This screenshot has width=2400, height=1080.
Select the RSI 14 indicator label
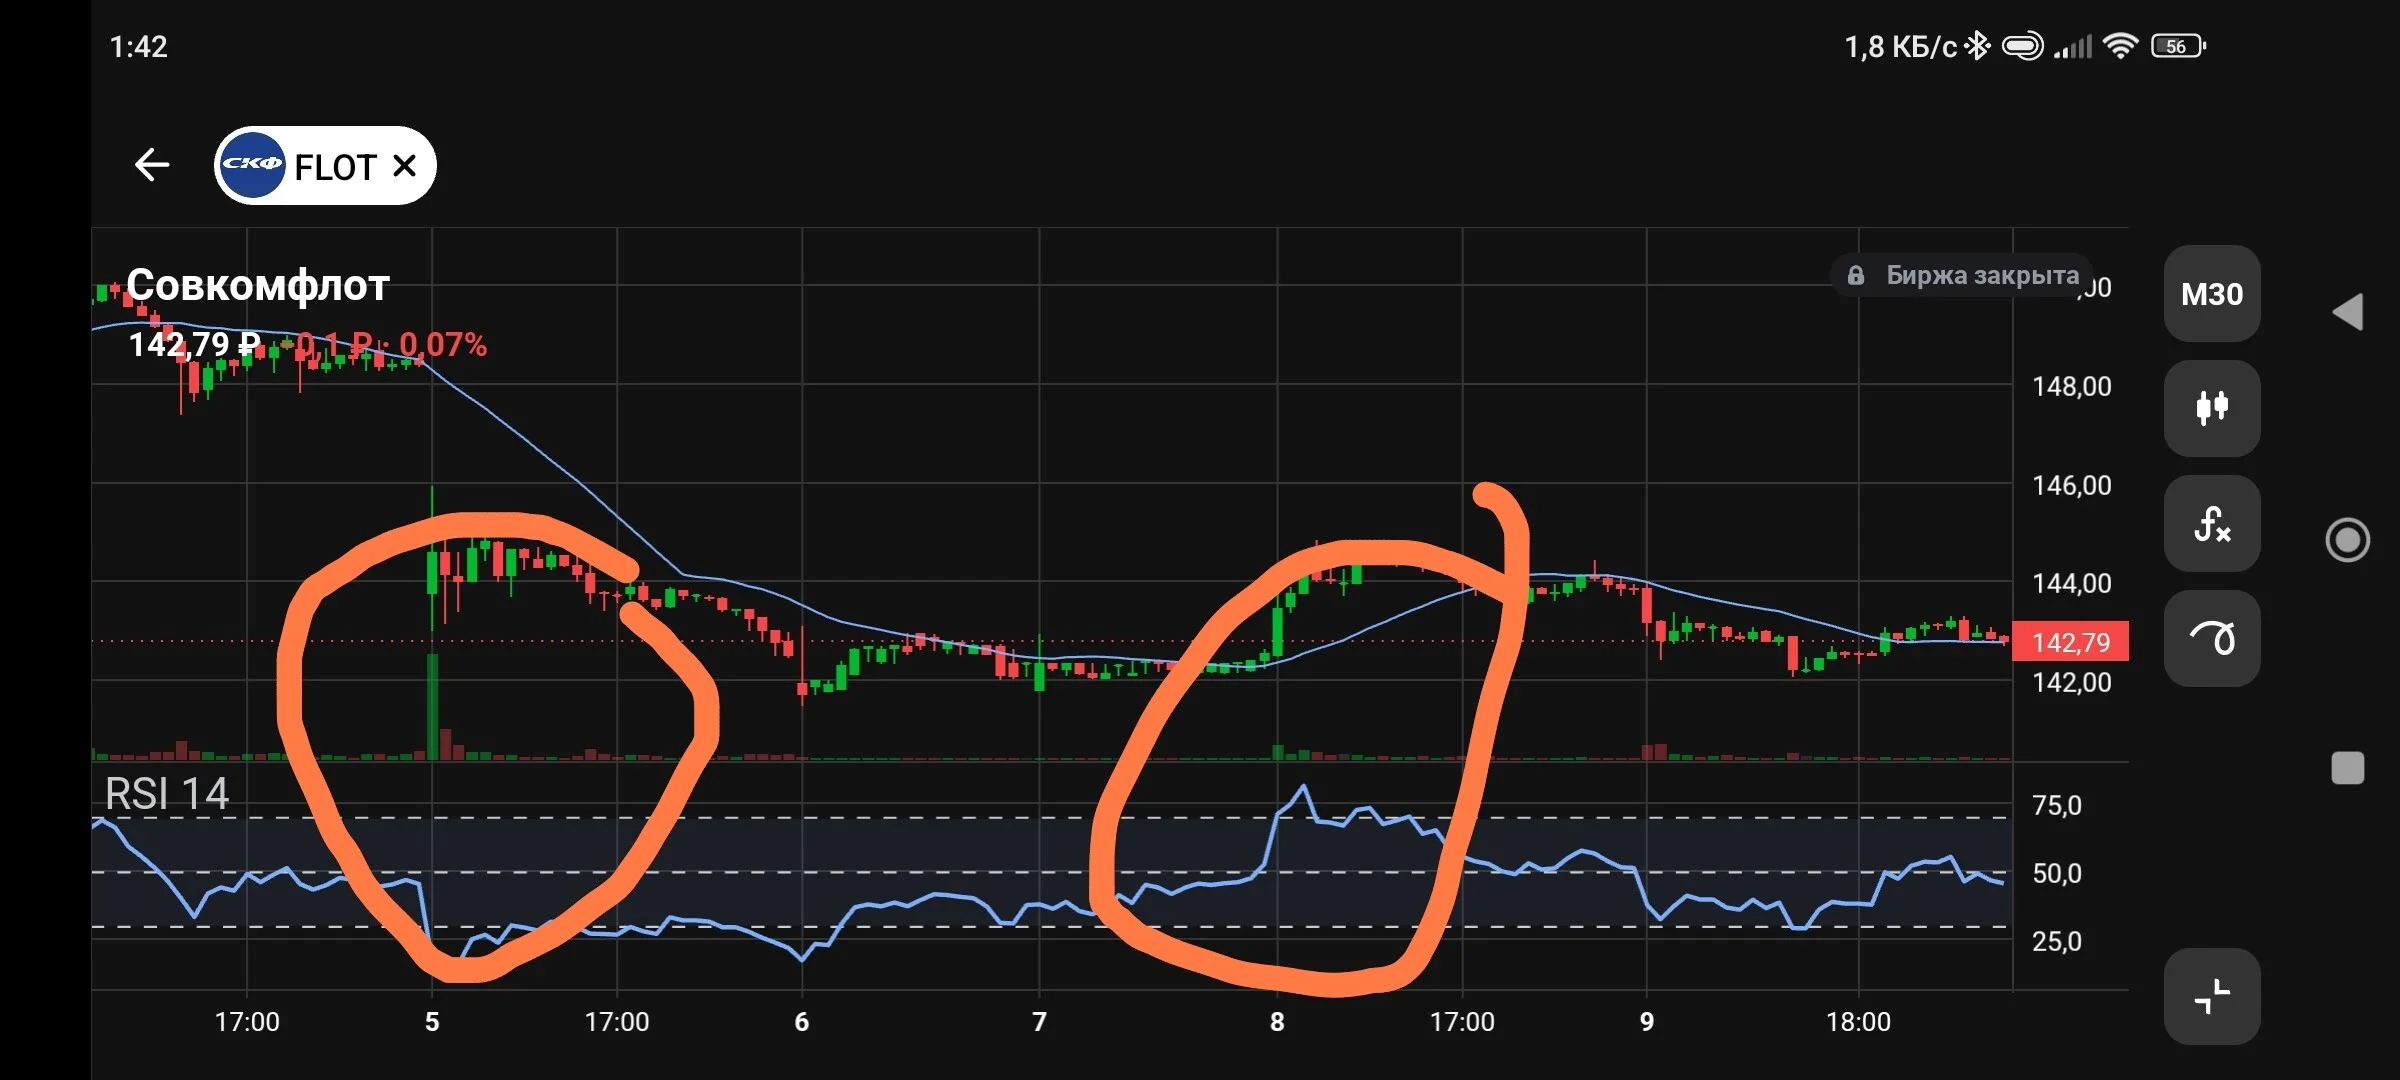[167, 794]
